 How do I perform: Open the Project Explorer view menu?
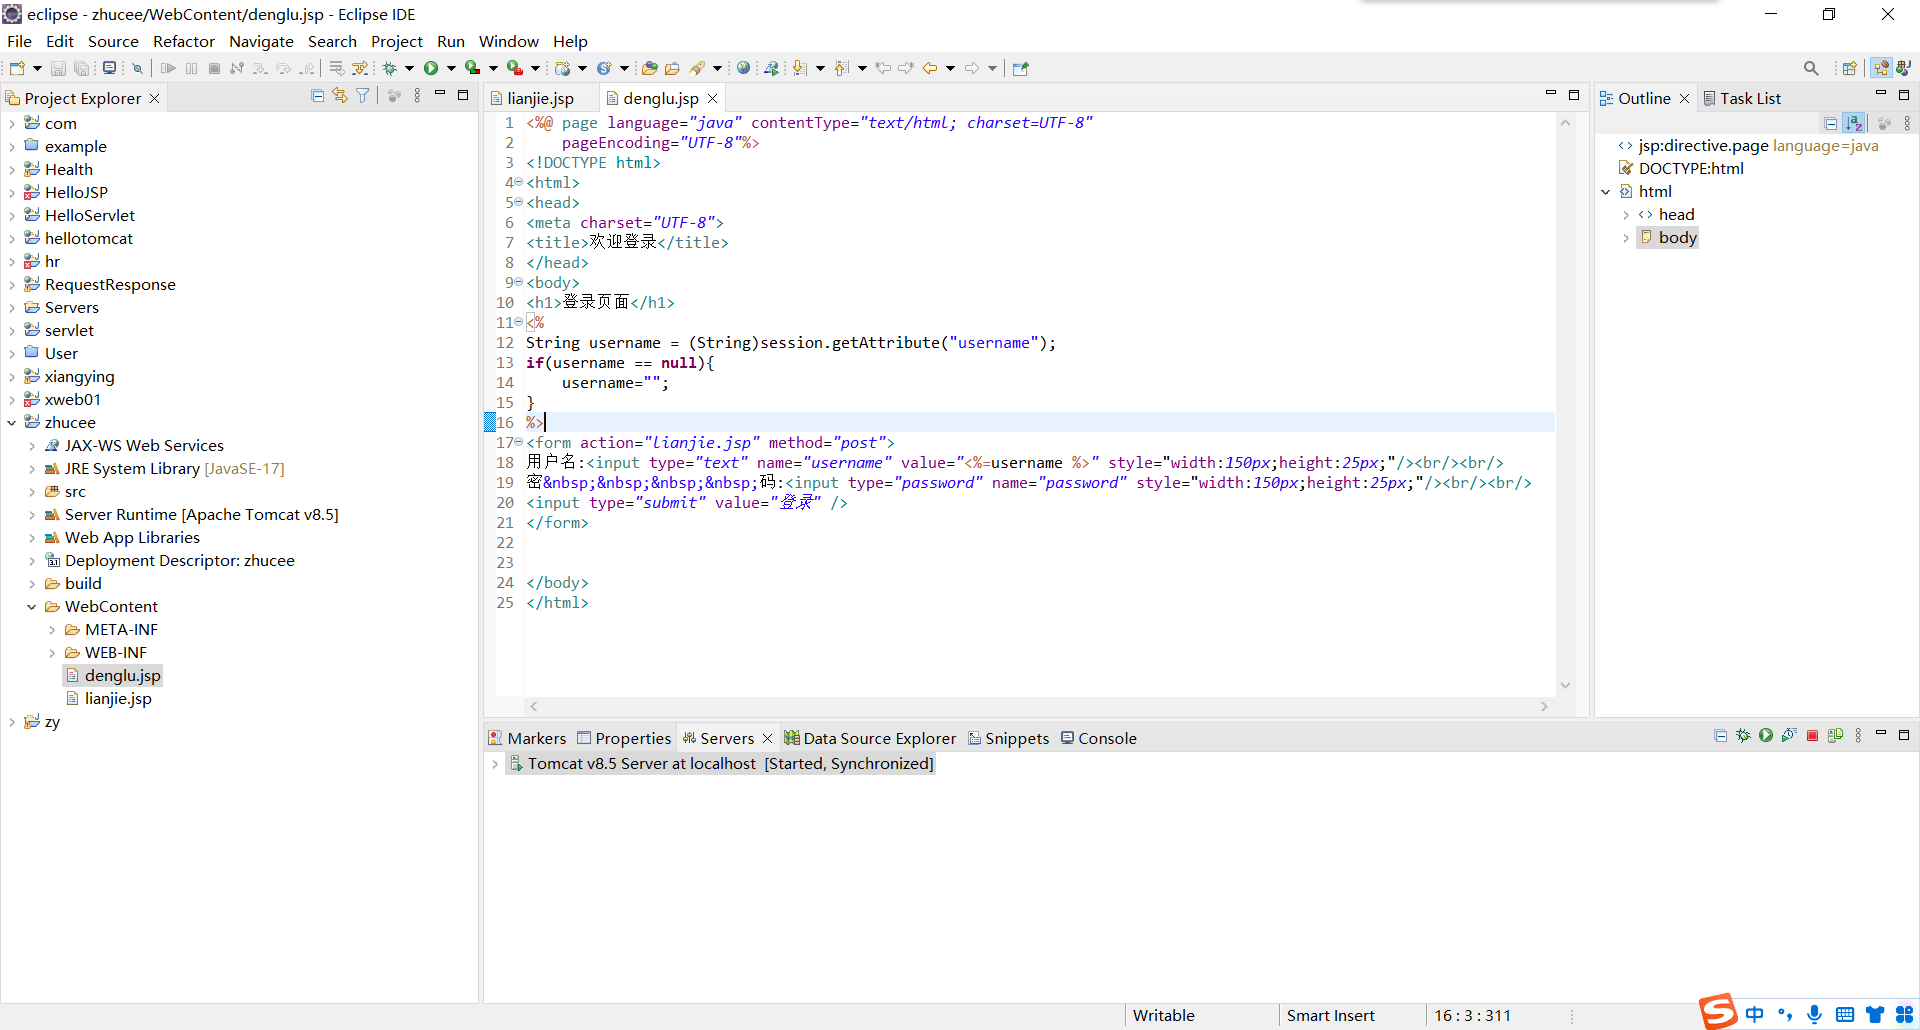[x=417, y=96]
